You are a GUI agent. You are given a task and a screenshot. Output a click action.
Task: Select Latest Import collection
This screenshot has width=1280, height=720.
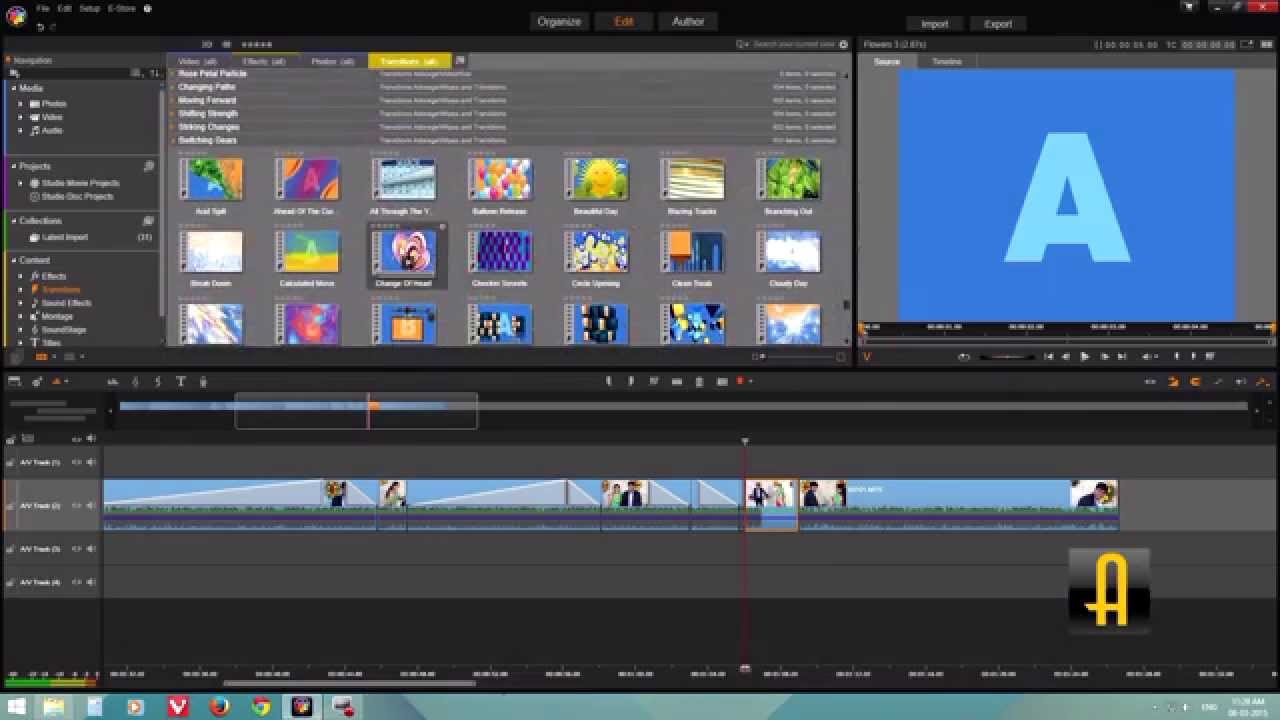click(64, 237)
